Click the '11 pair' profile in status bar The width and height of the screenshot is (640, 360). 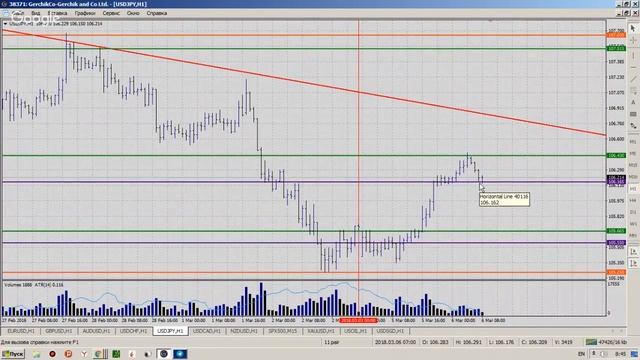click(332, 342)
